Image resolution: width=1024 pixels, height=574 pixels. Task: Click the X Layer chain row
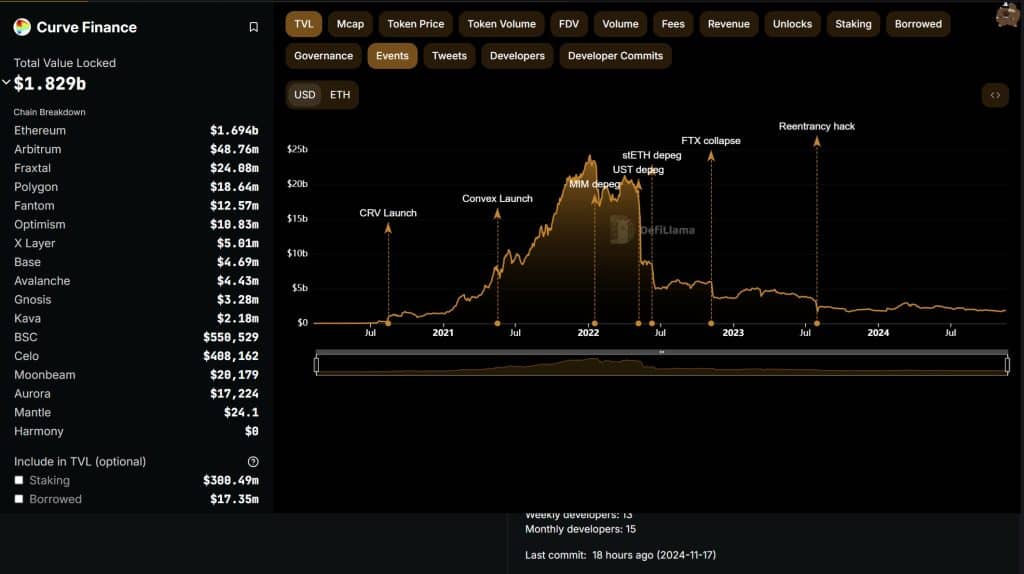(x=136, y=244)
